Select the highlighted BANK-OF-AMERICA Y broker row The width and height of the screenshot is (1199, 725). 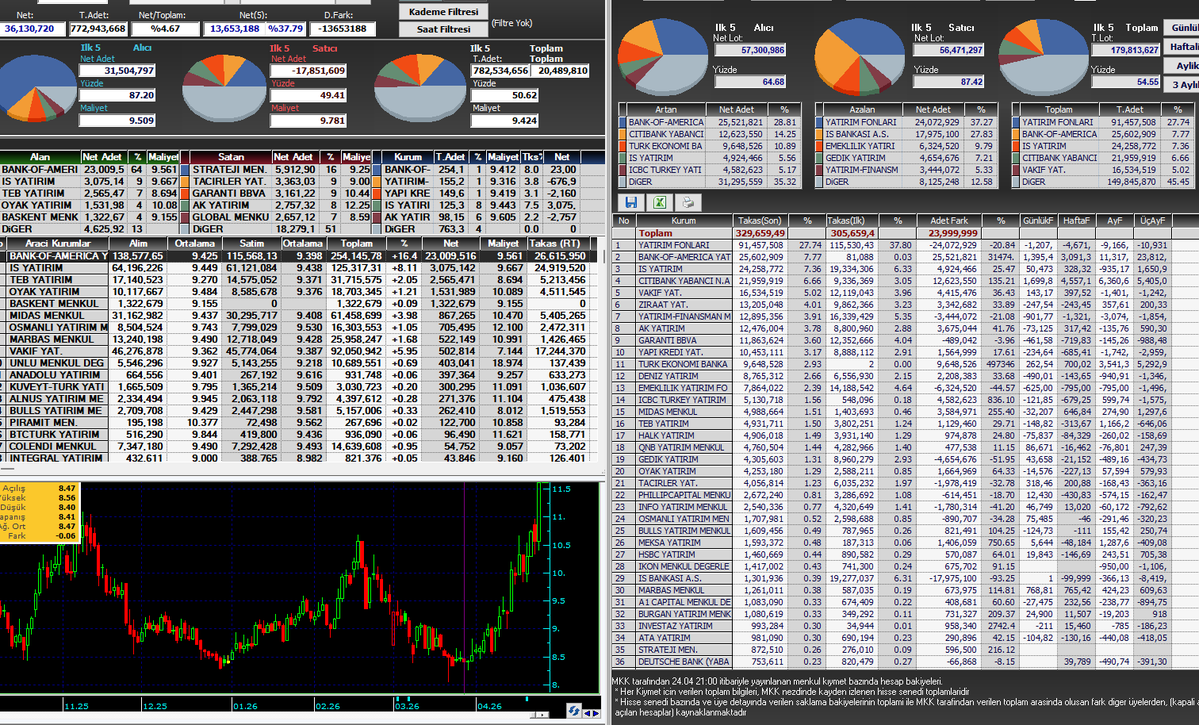coord(297,256)
